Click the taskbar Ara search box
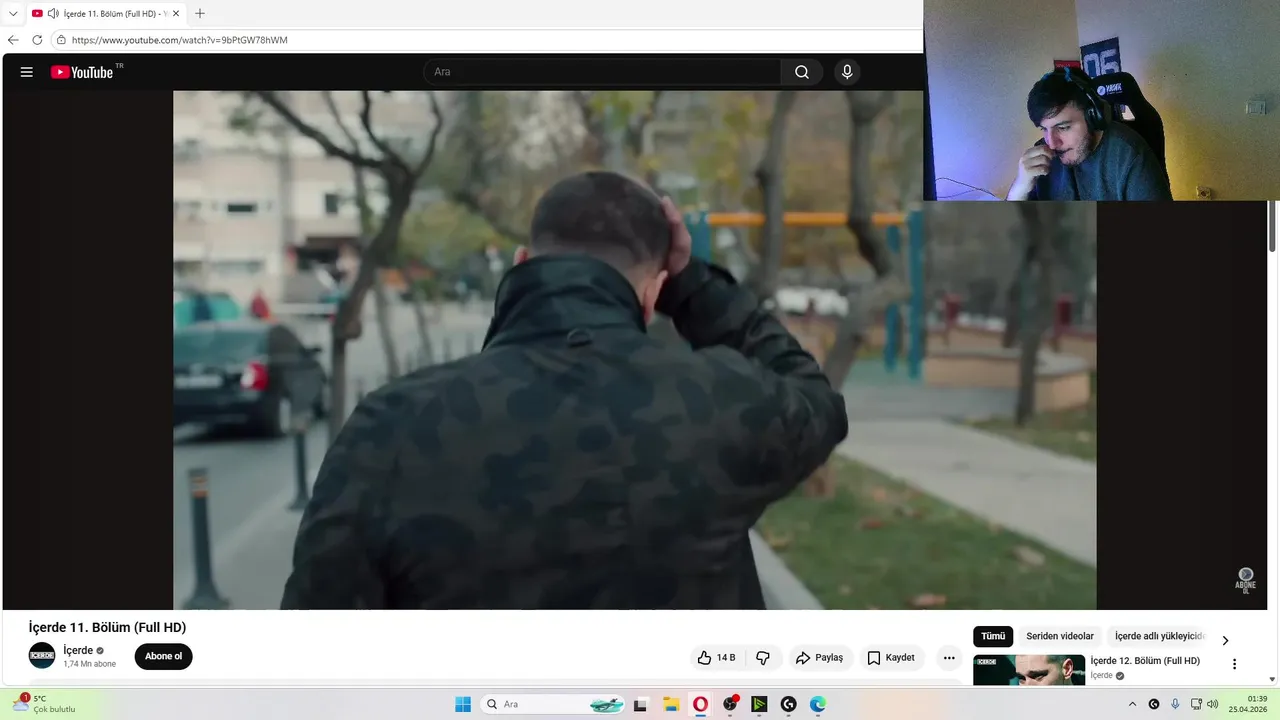The image size is (1280, 720). point(554,704)
